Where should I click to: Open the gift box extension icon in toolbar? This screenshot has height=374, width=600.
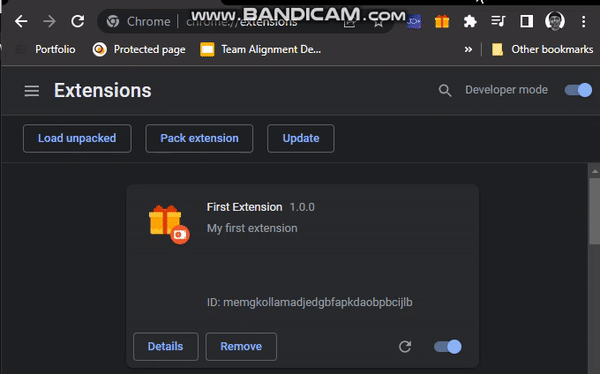442,21
